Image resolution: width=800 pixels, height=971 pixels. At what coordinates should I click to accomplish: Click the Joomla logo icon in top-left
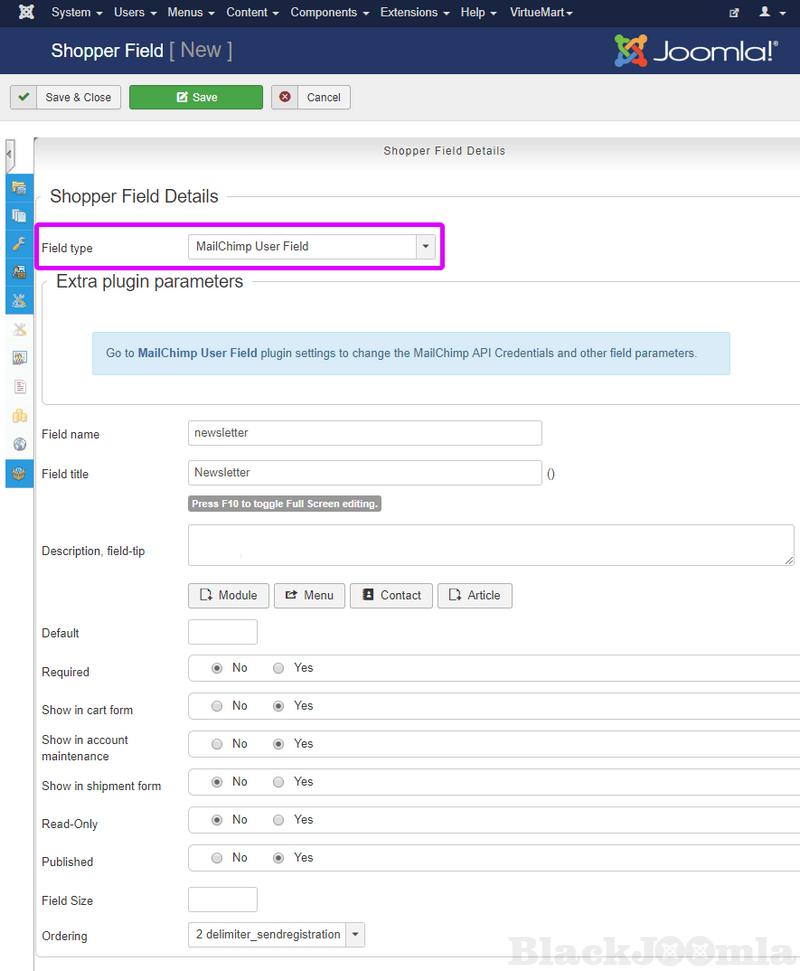coord(27,12)
